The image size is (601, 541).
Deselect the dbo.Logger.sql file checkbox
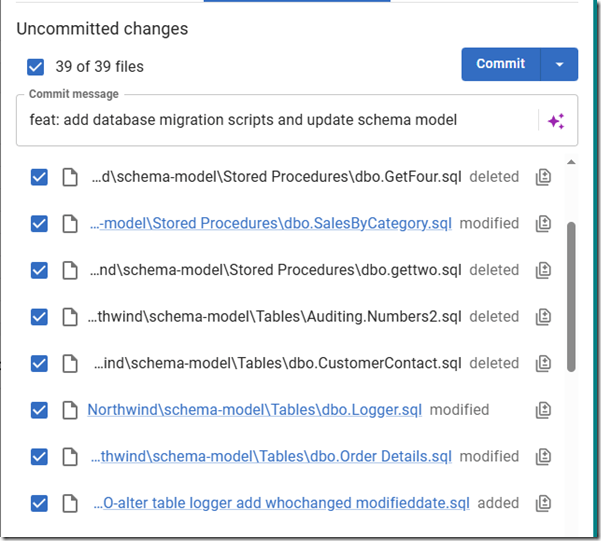[x=39, y=410]
